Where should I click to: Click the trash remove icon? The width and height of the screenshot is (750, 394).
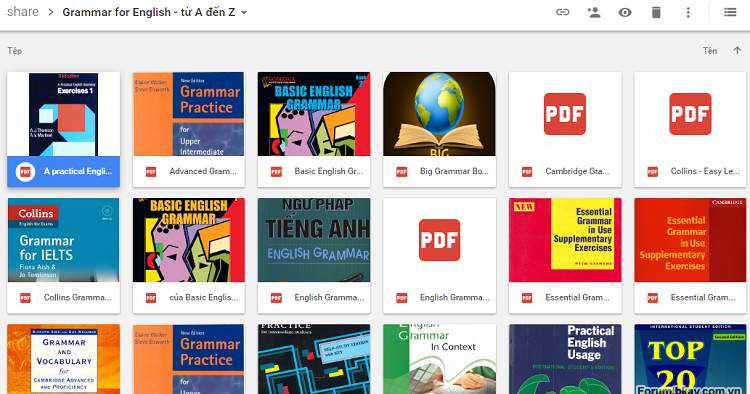point(656,12)
